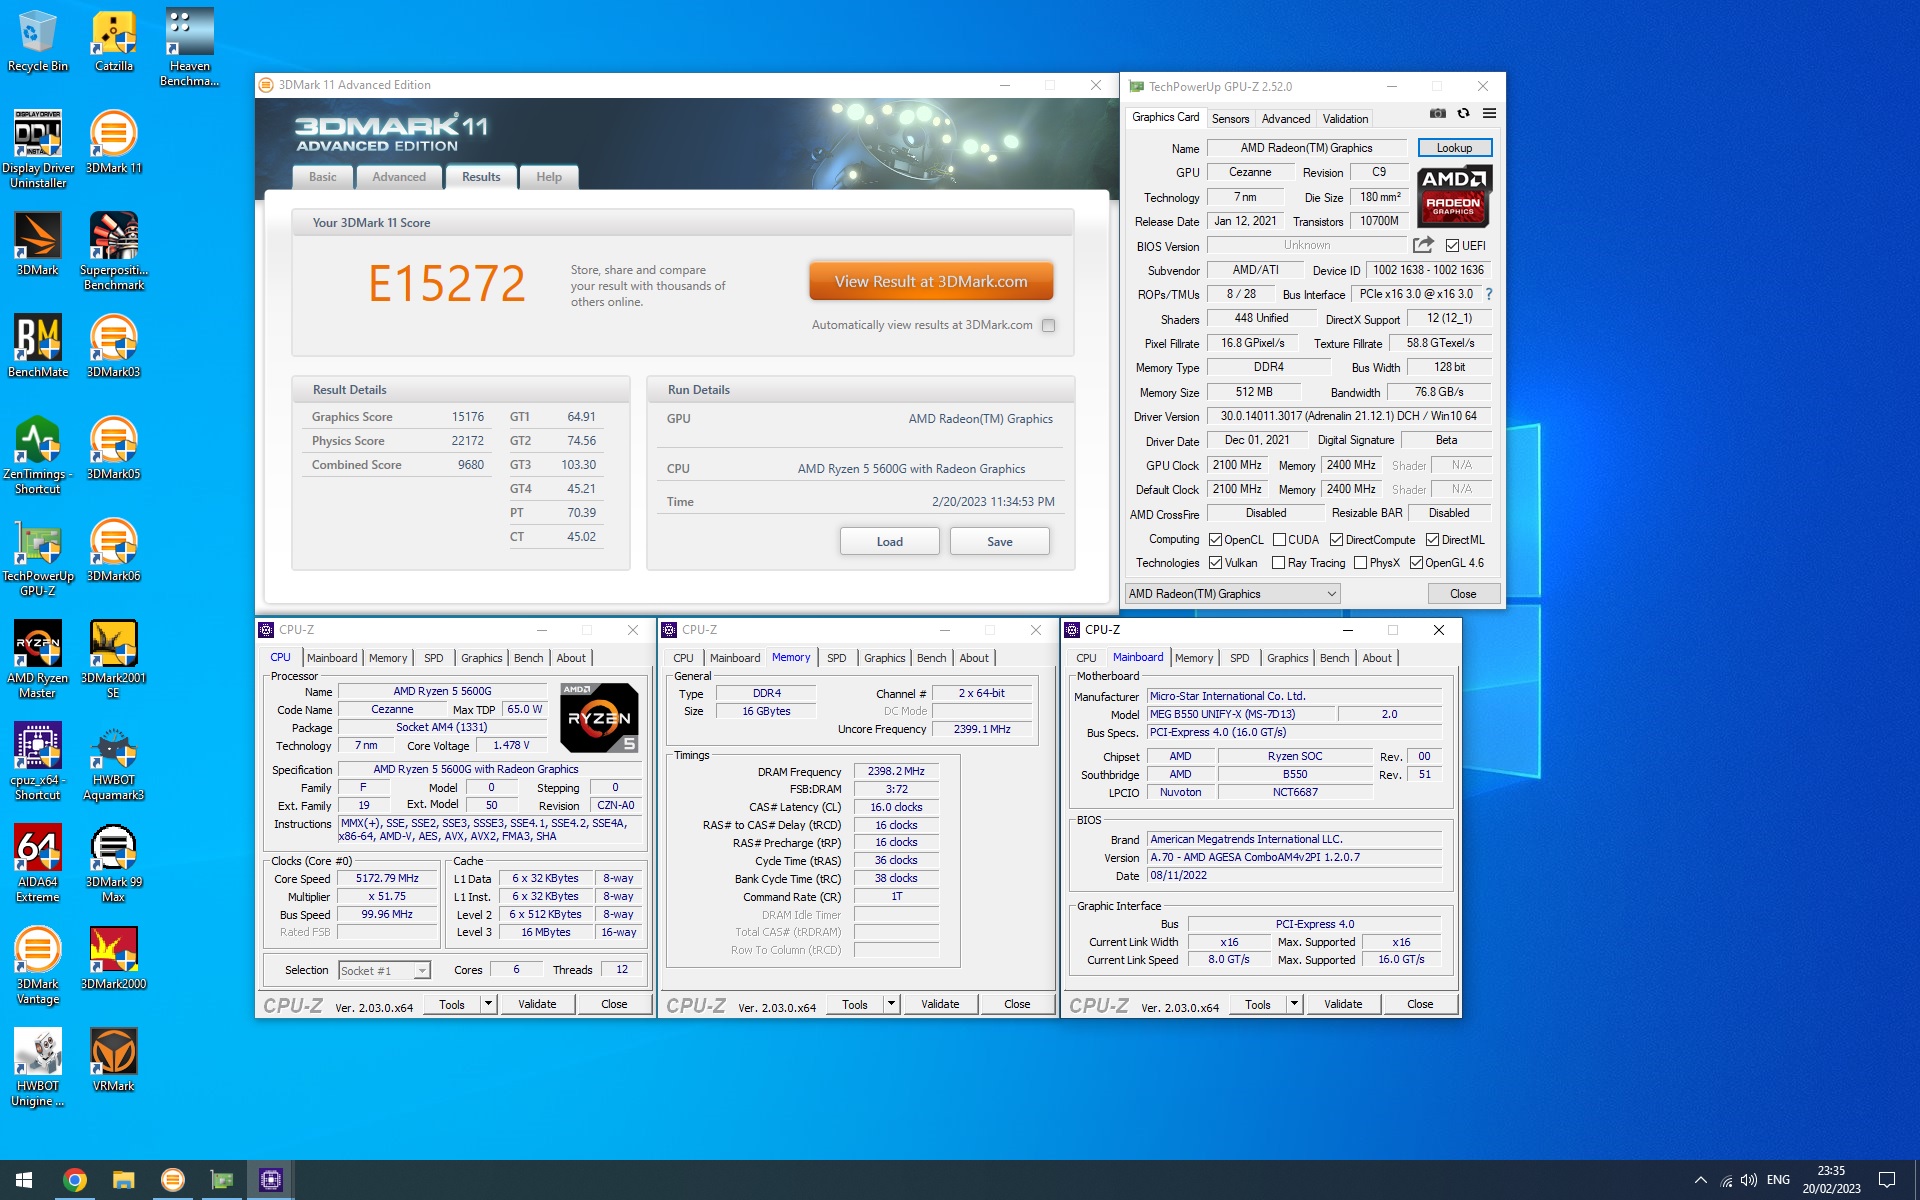Viewport: 1920px width, 1200px height.
Task: Open Sensors tab in GPU-Z
Action: click(1230, 118)
